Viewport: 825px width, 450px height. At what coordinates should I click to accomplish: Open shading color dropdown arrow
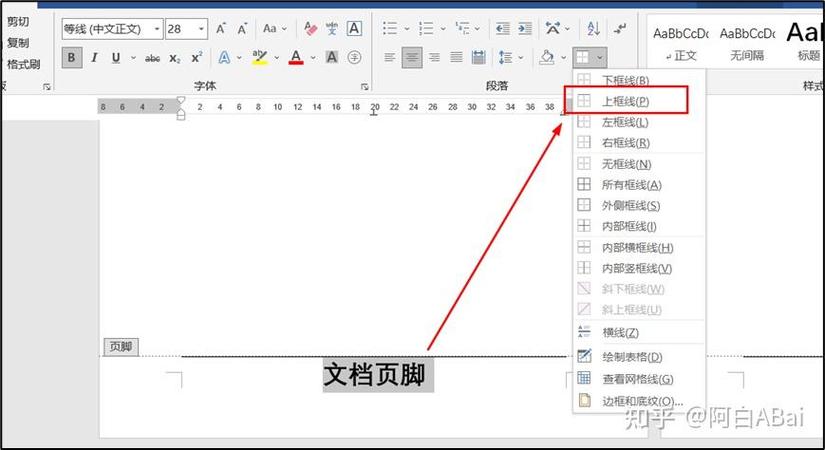pos(564,57)
